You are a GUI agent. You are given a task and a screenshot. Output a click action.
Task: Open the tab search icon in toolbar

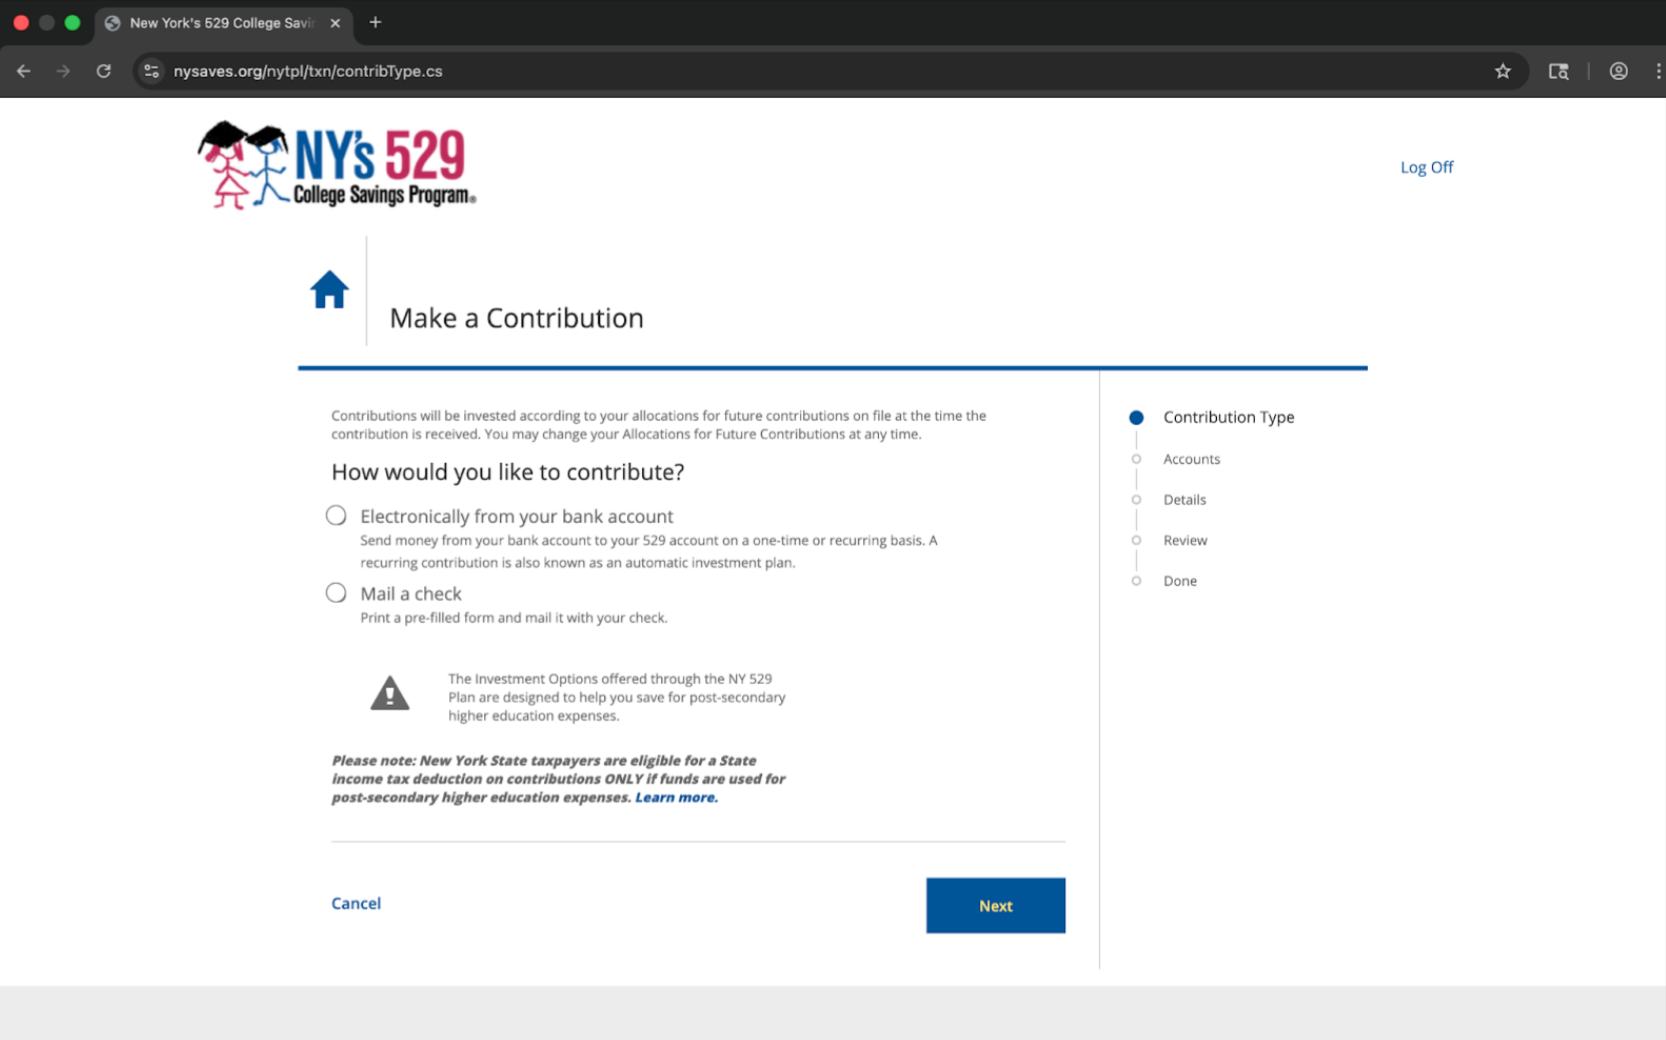(x=1558, y=71)
